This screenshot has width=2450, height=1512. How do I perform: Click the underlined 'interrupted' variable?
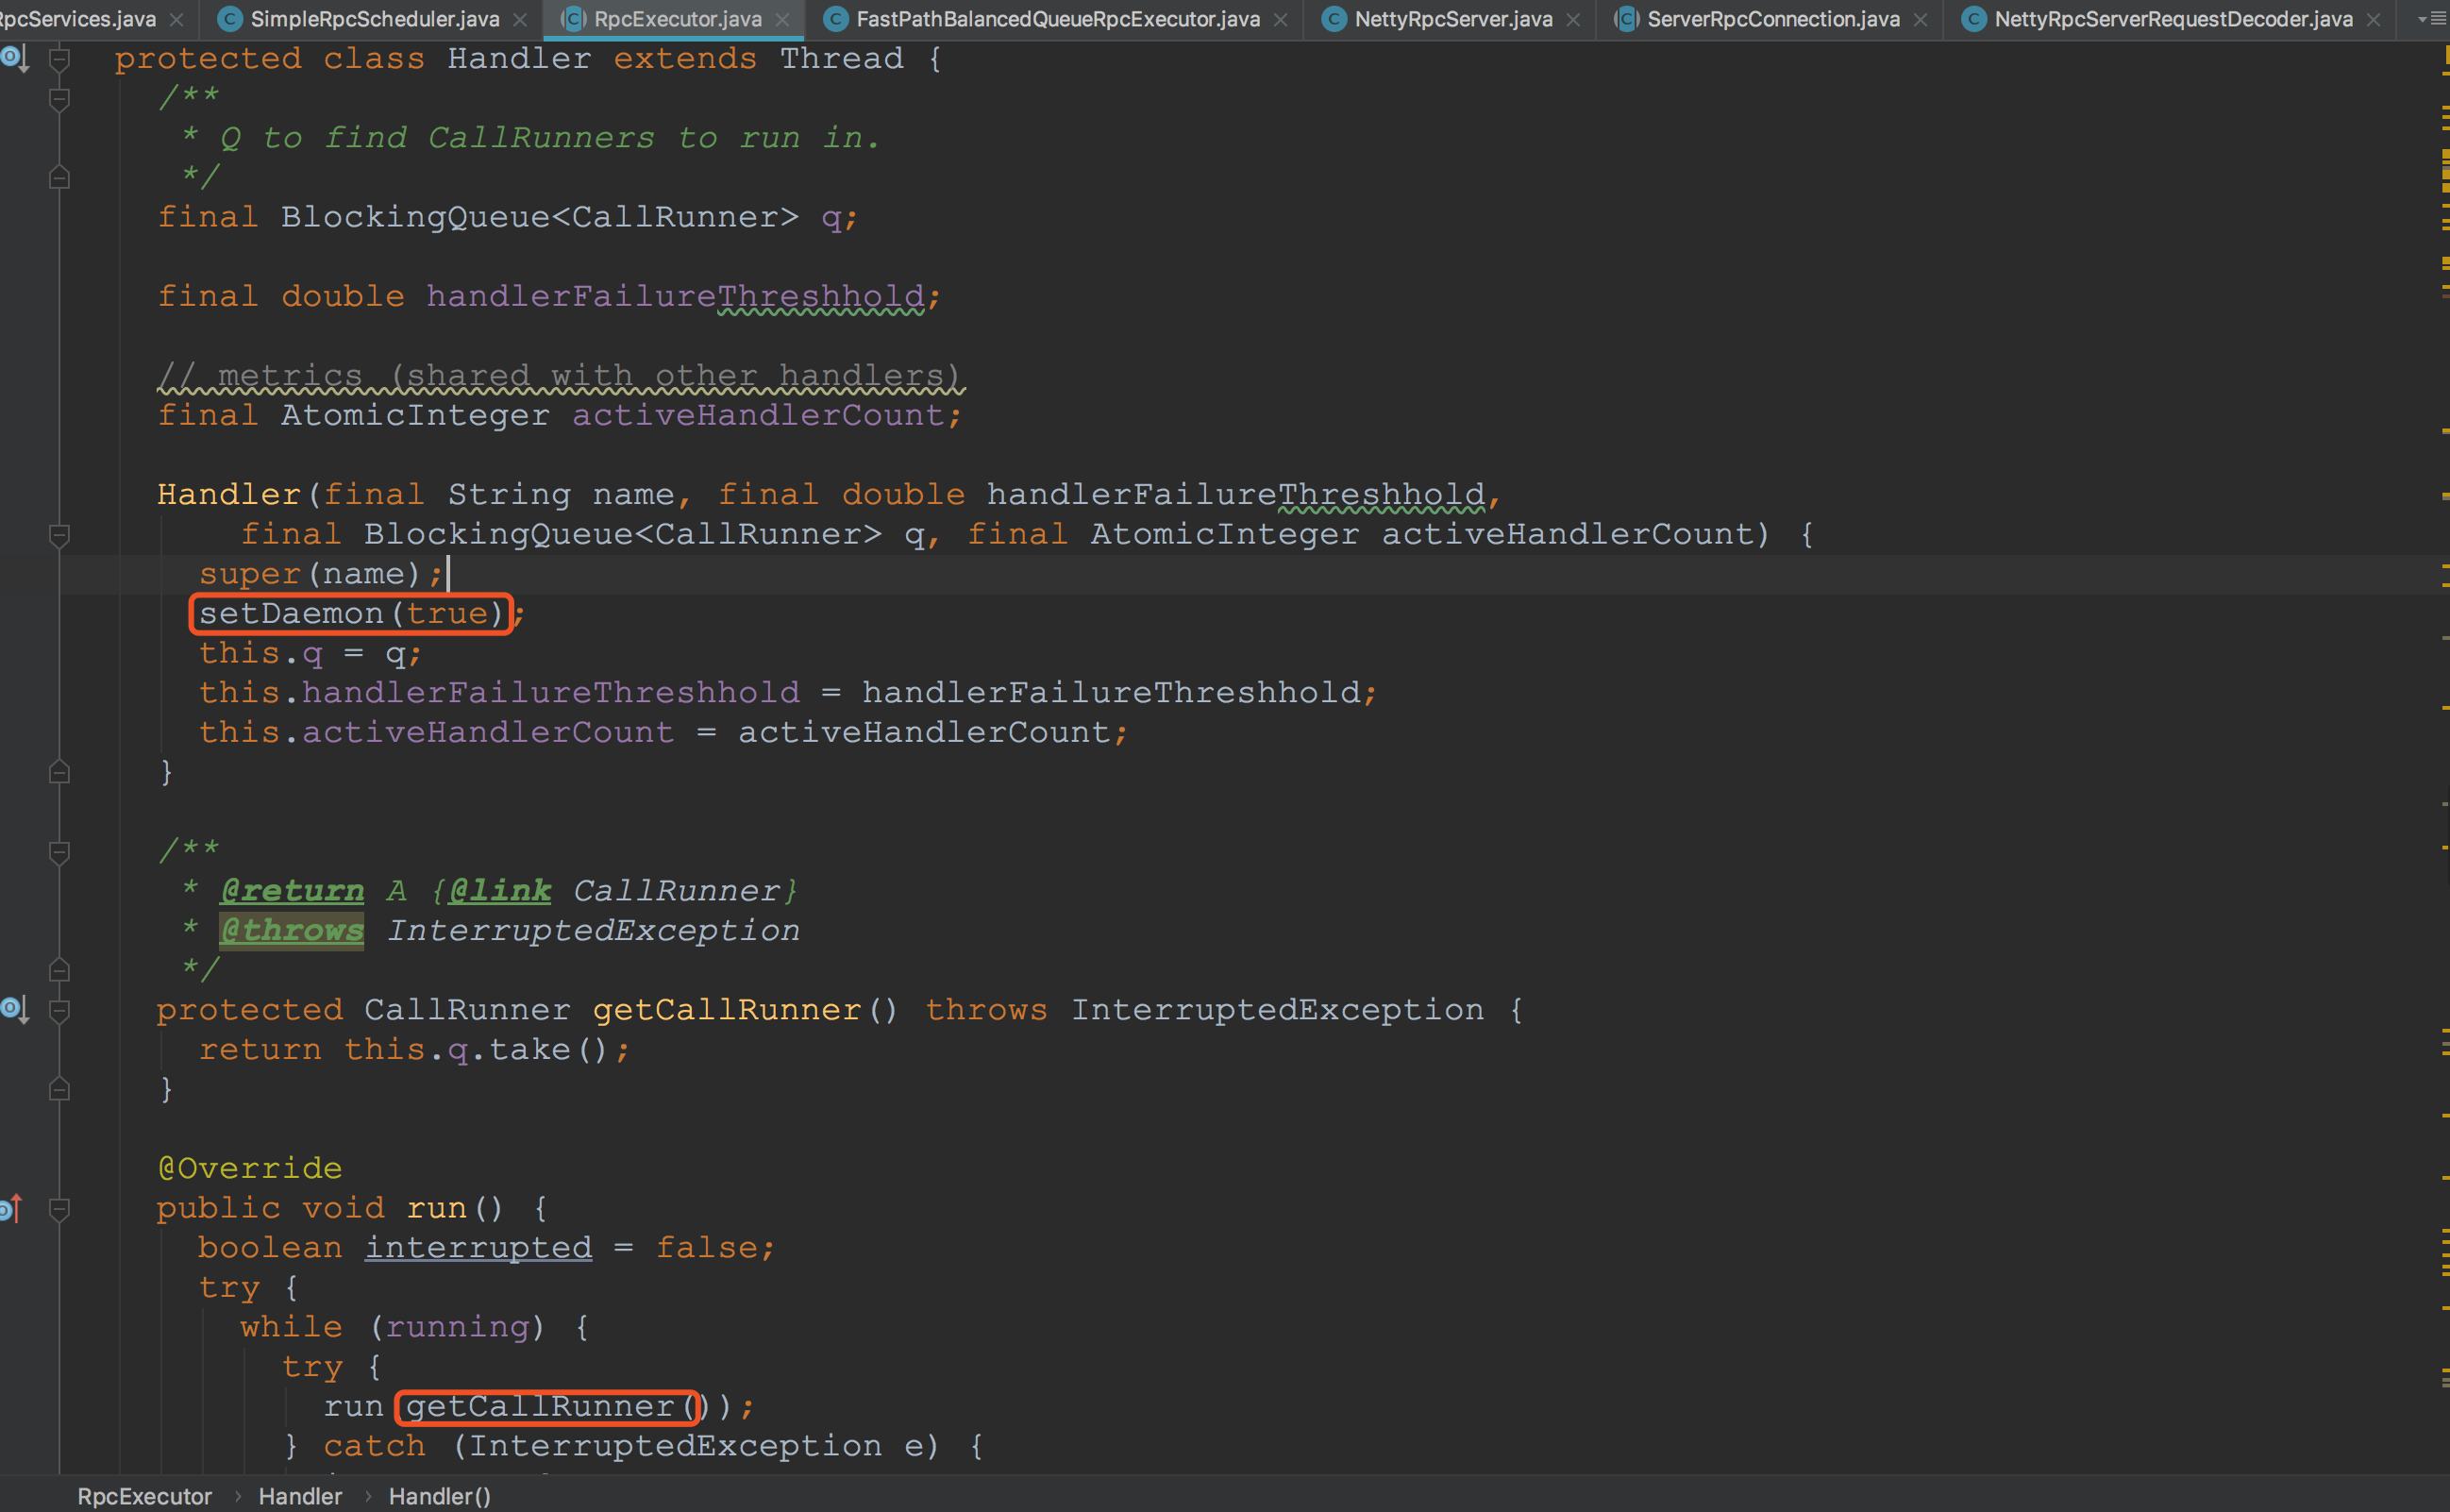(478, 1248)
